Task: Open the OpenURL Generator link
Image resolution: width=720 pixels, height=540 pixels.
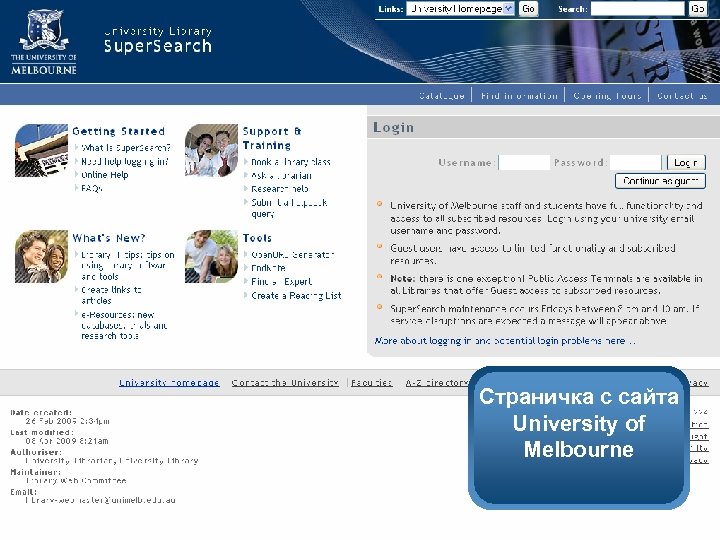Action: [x=292, y=254]
